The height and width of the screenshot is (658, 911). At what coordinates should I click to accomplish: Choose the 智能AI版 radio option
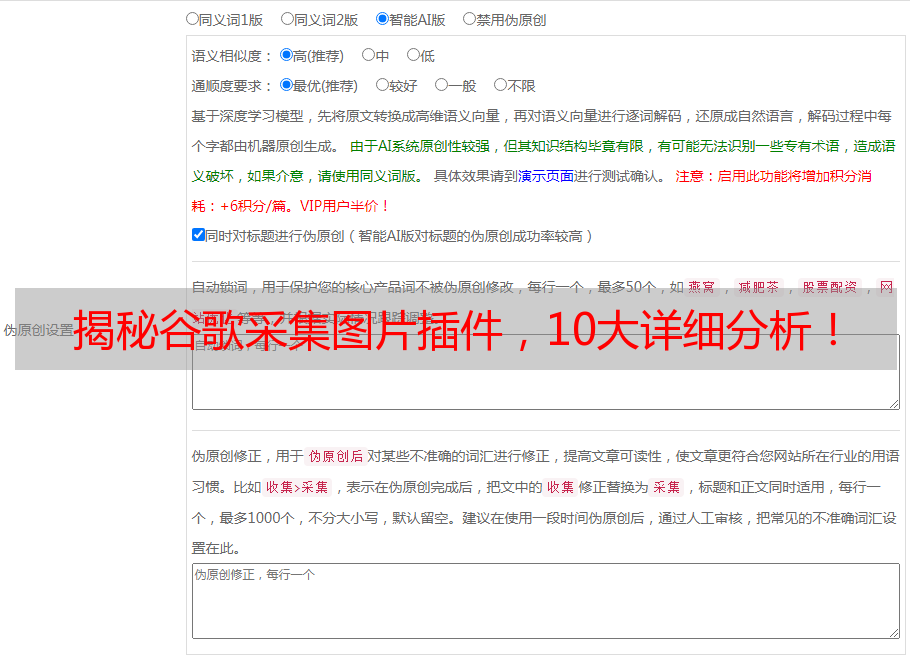(382, 19)
